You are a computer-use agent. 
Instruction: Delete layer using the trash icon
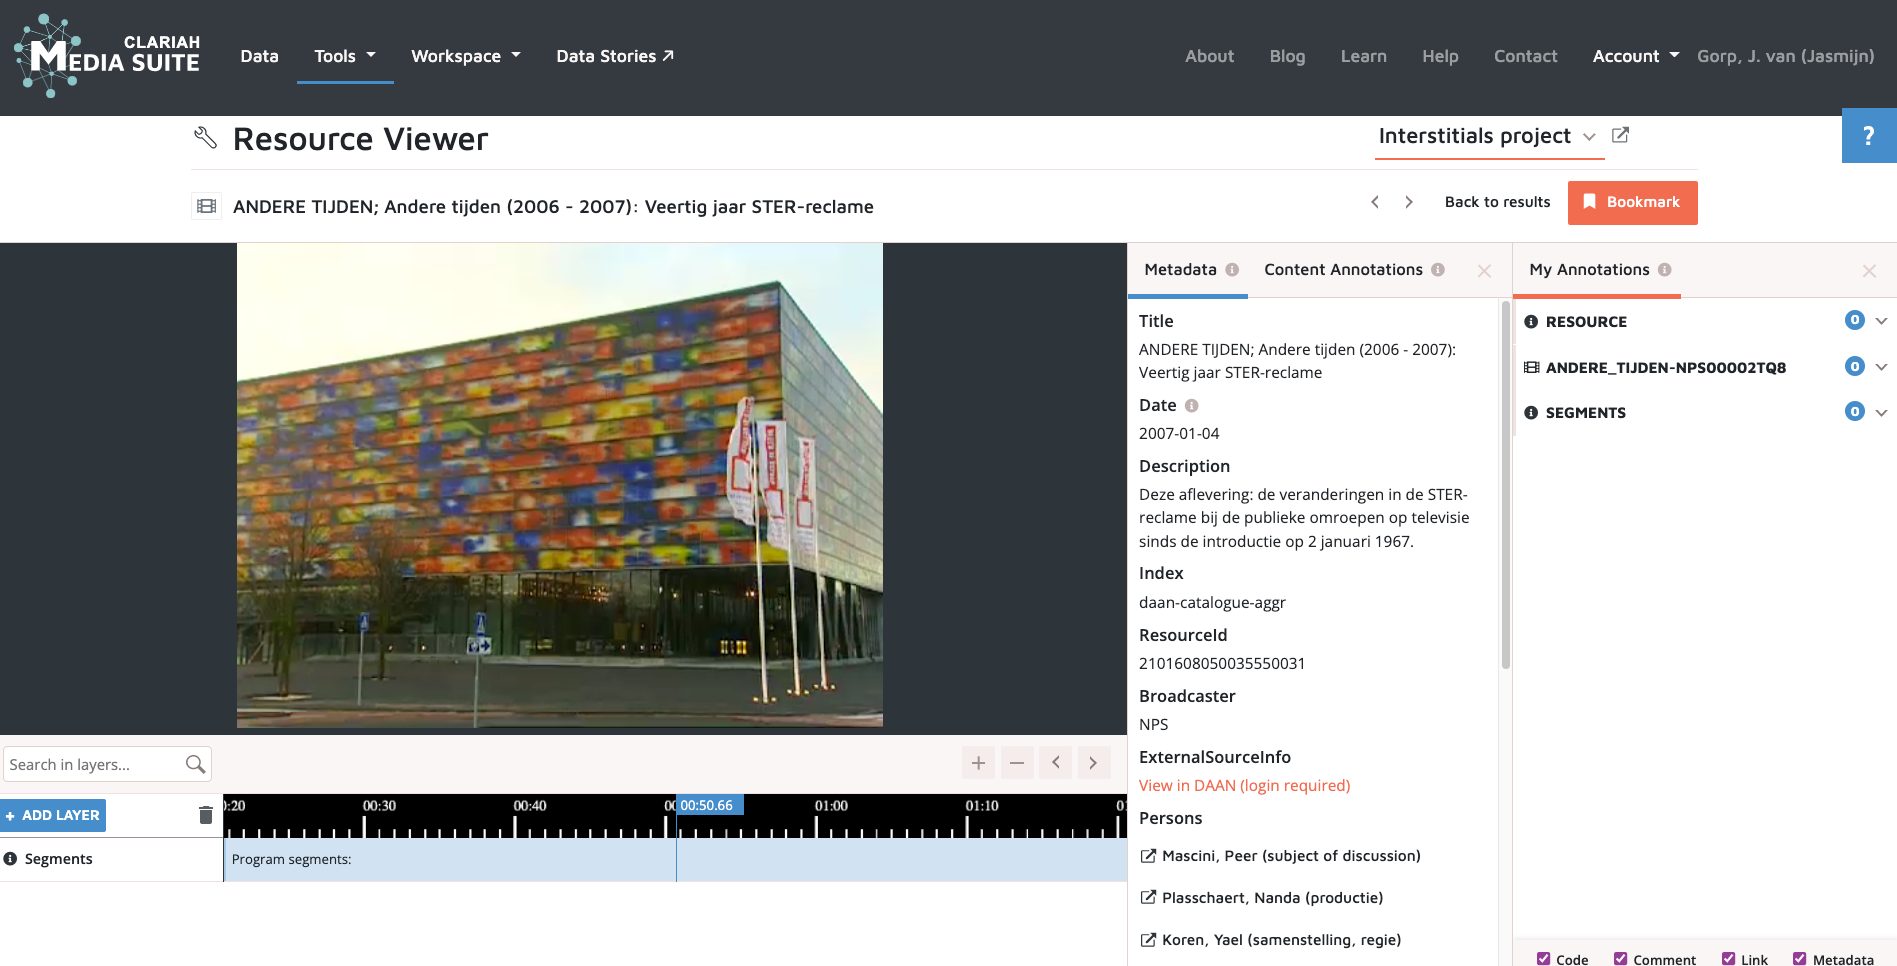[x=206, y=815]
